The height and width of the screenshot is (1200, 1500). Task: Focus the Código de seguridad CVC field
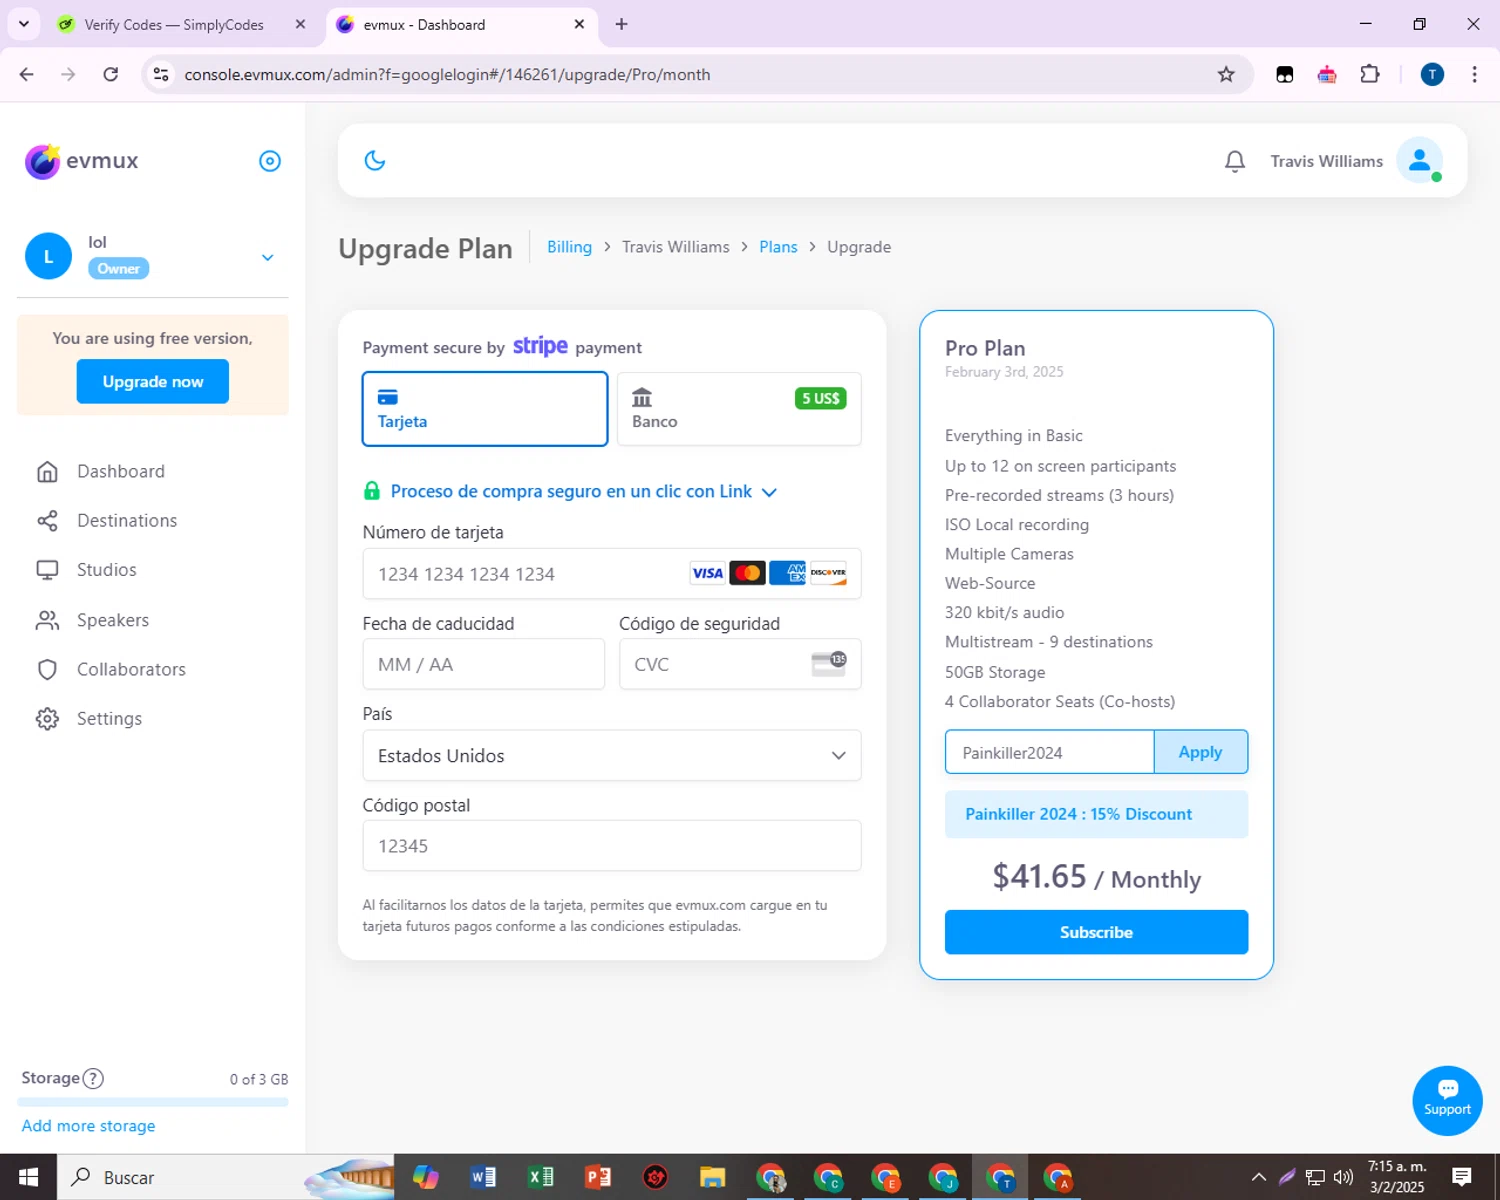coord(740,664)
